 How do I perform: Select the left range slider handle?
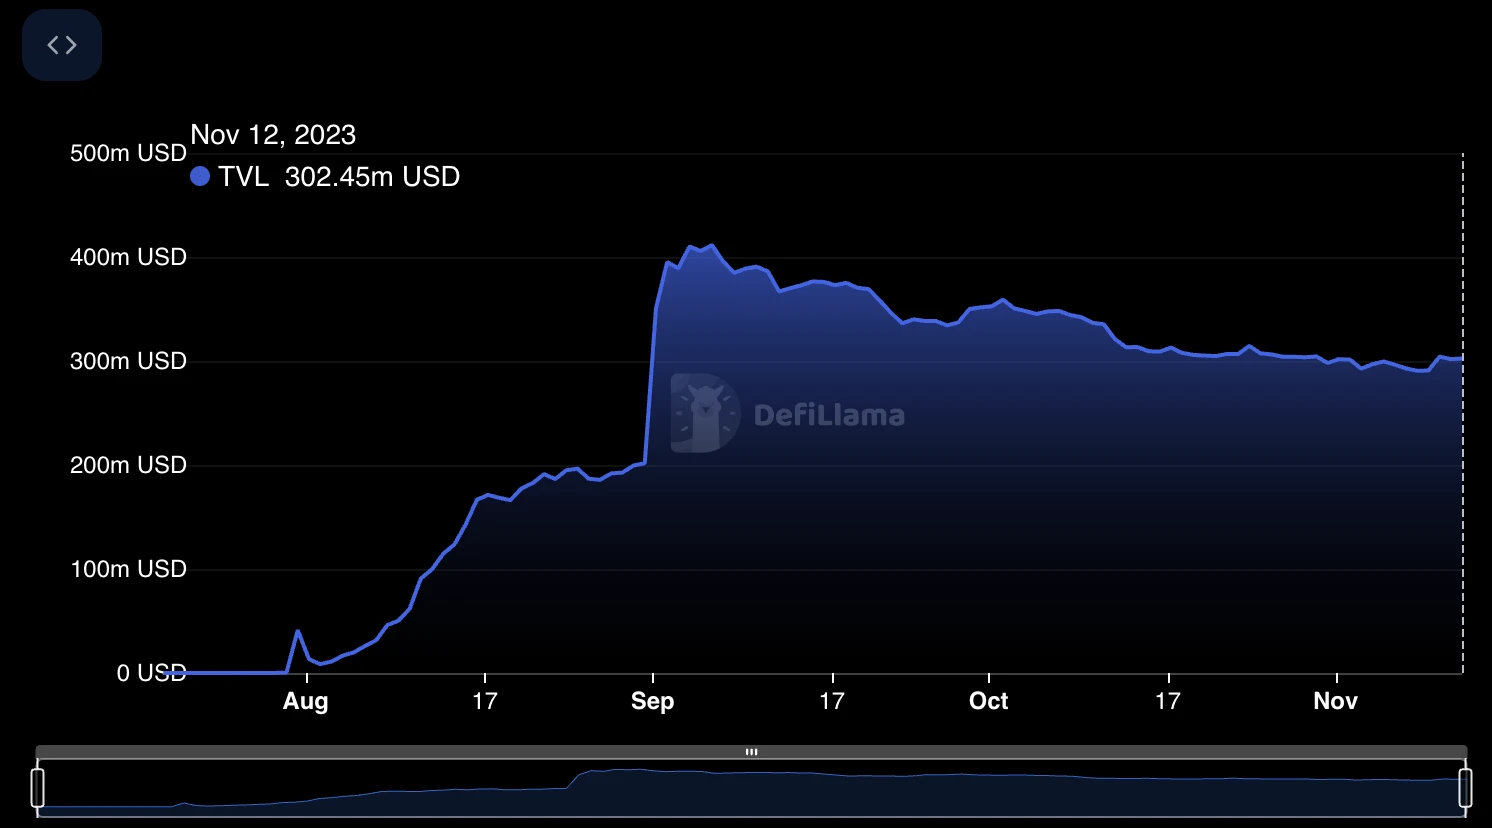click(38, 787)
